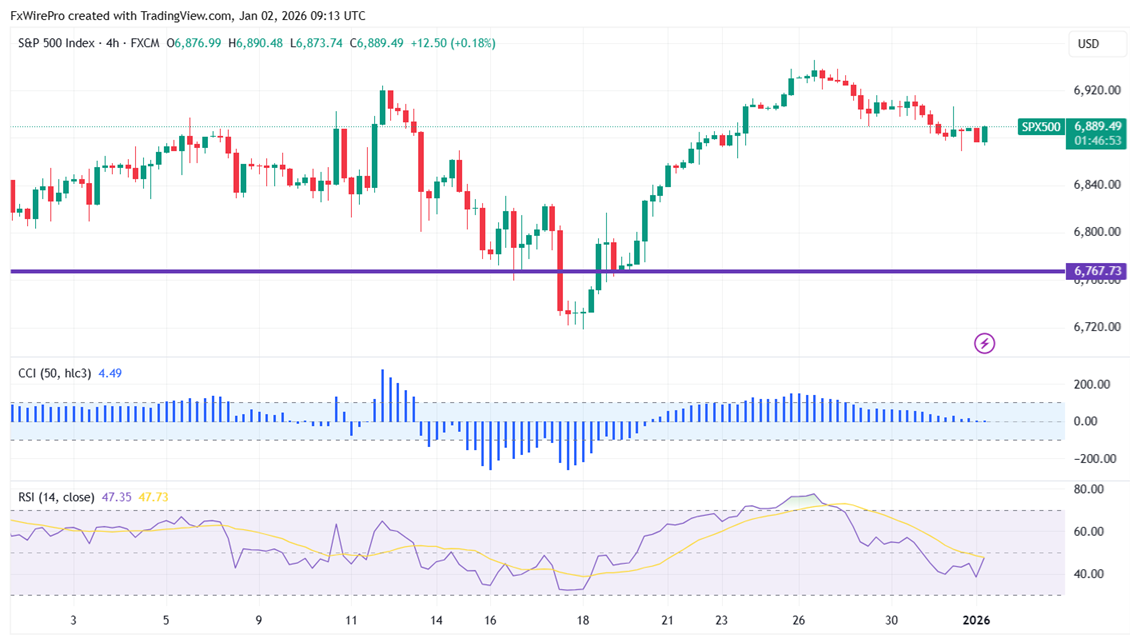Viewport: 1130px width, 637px height.
Task: Click the change value +12.50 (+0.18%)
Action: (453, 43)
